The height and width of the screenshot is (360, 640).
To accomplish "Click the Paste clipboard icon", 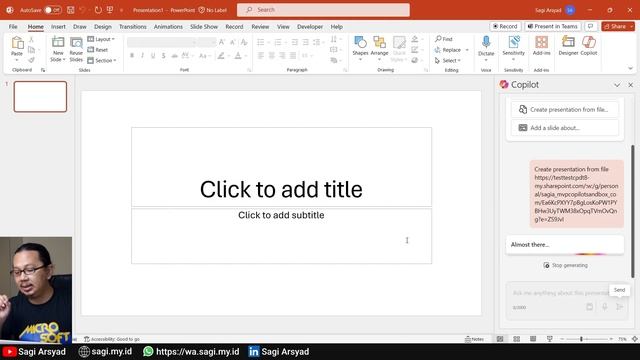I will pyautogui.click(x=17, y=42).
